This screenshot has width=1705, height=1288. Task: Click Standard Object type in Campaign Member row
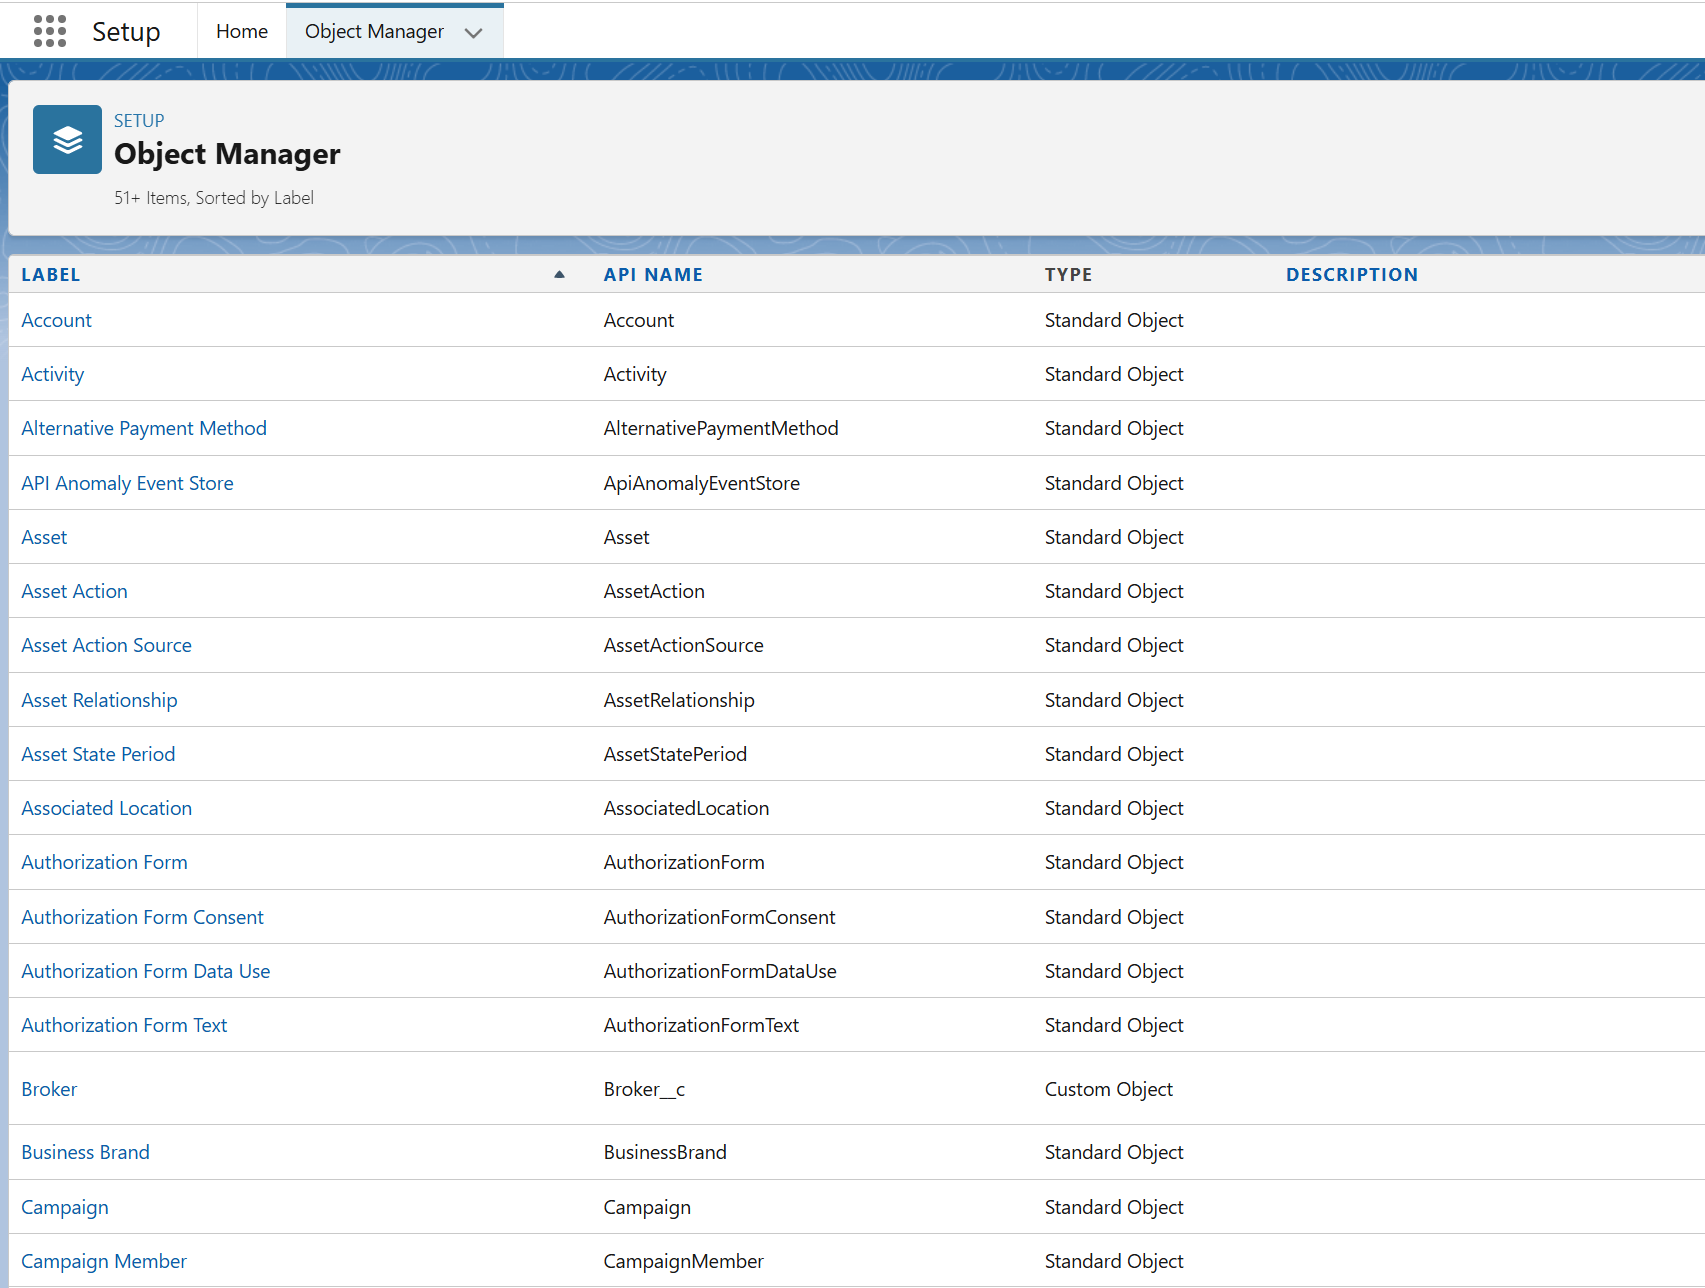click(x=1114, y=1261)
